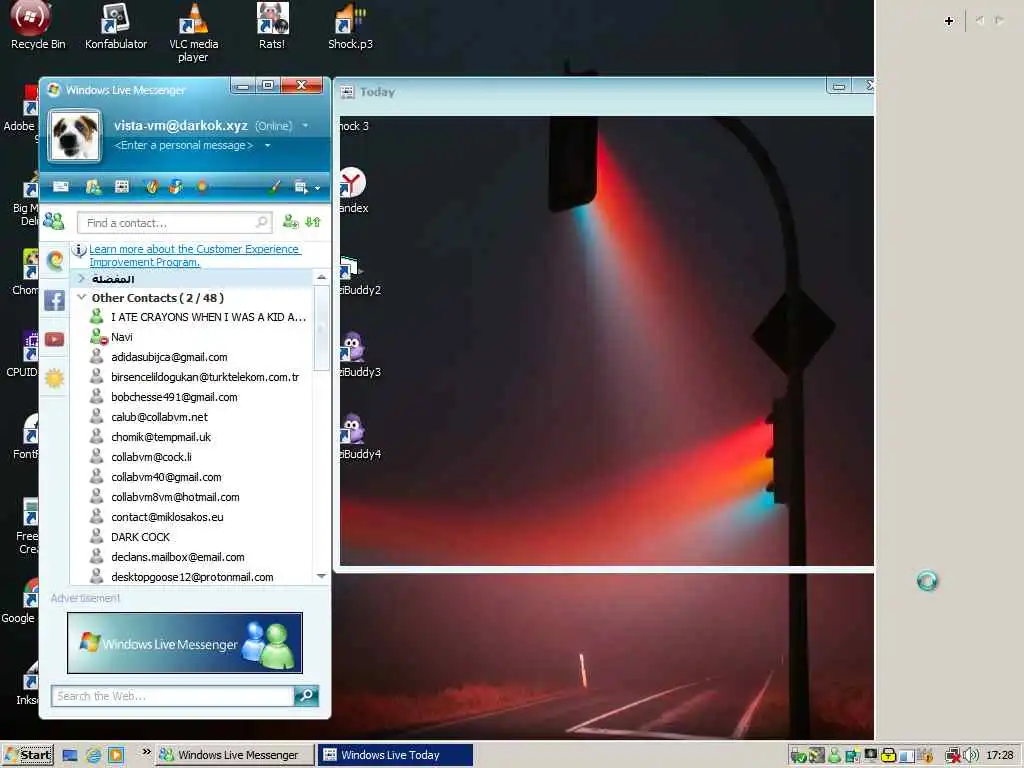Click the Windows Live Messenger advertisement banner
The width and height of the screenshot is (1024, 768).
tap(185, 643)
